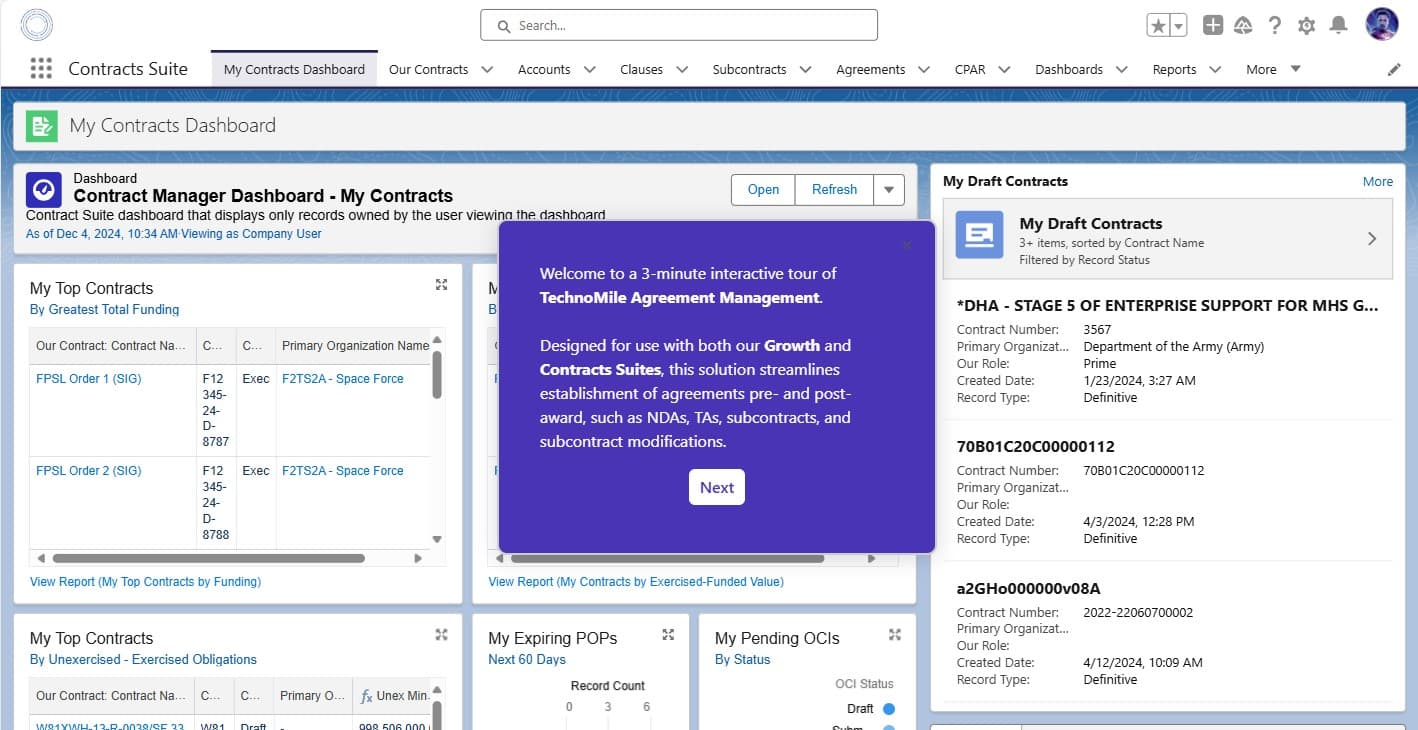Click into the global Search field
Viewport: 1418px width, 730px height.
(680, 25)
